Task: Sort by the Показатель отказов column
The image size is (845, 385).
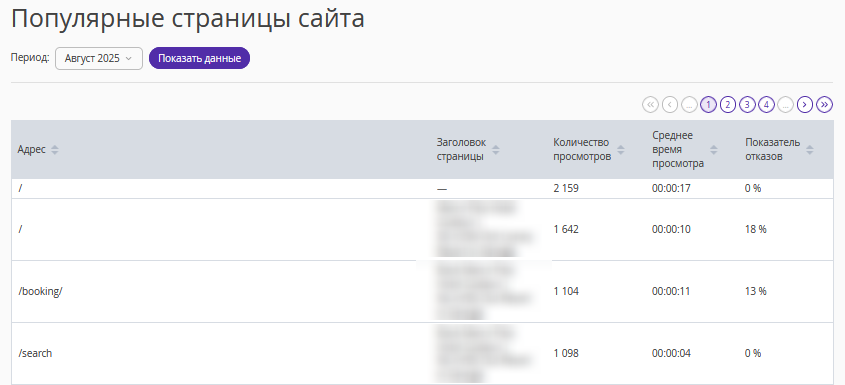Action: click(809, 150)
